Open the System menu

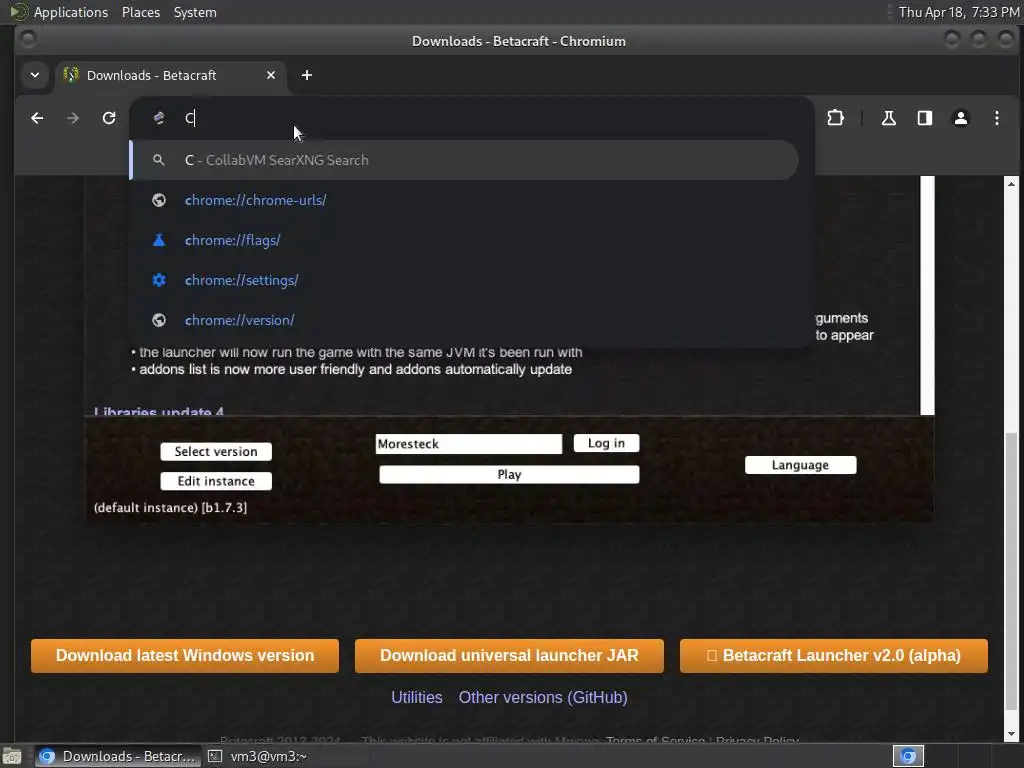click(195, 12)
